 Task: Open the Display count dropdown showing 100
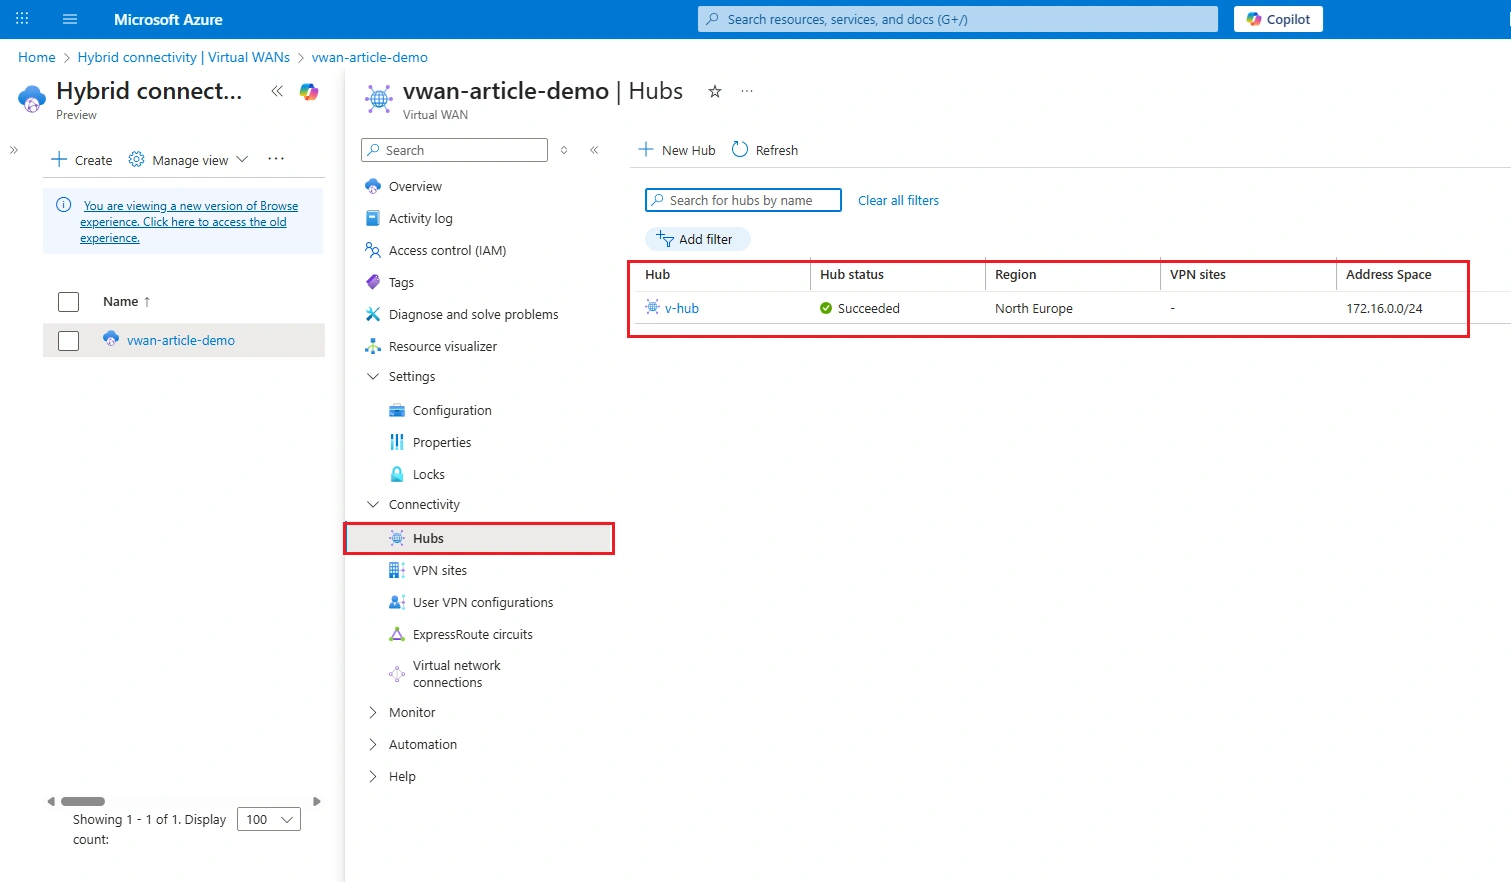pos(269,820)
